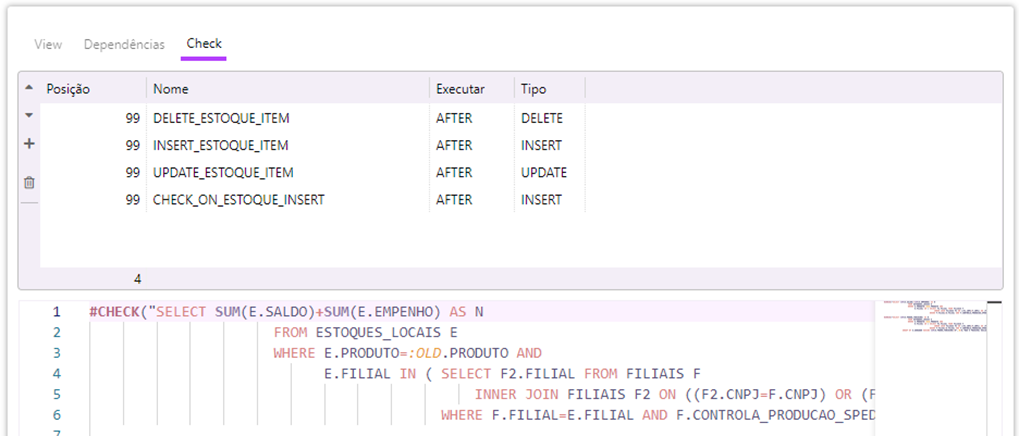Screen dimensions: 1019x436
Task: Delete selected check with trash icon
Action: [29, 182]
